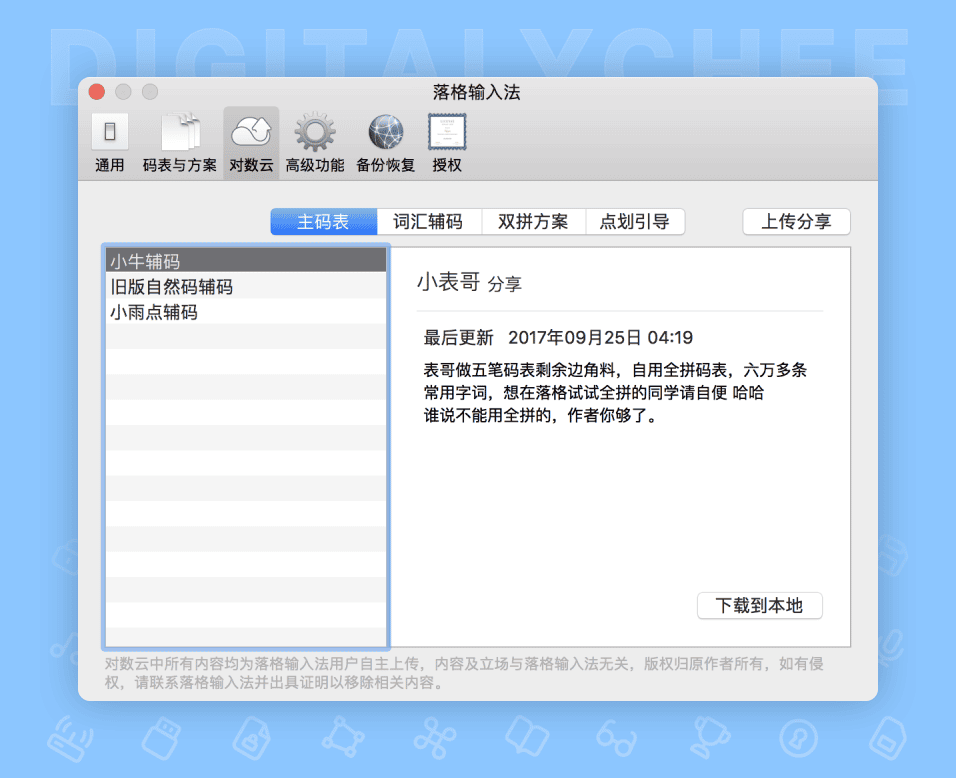Viewport: 956px width, 778px height.
Task: Open the 通用 general settings icon
Action: [x=110, y=143]
